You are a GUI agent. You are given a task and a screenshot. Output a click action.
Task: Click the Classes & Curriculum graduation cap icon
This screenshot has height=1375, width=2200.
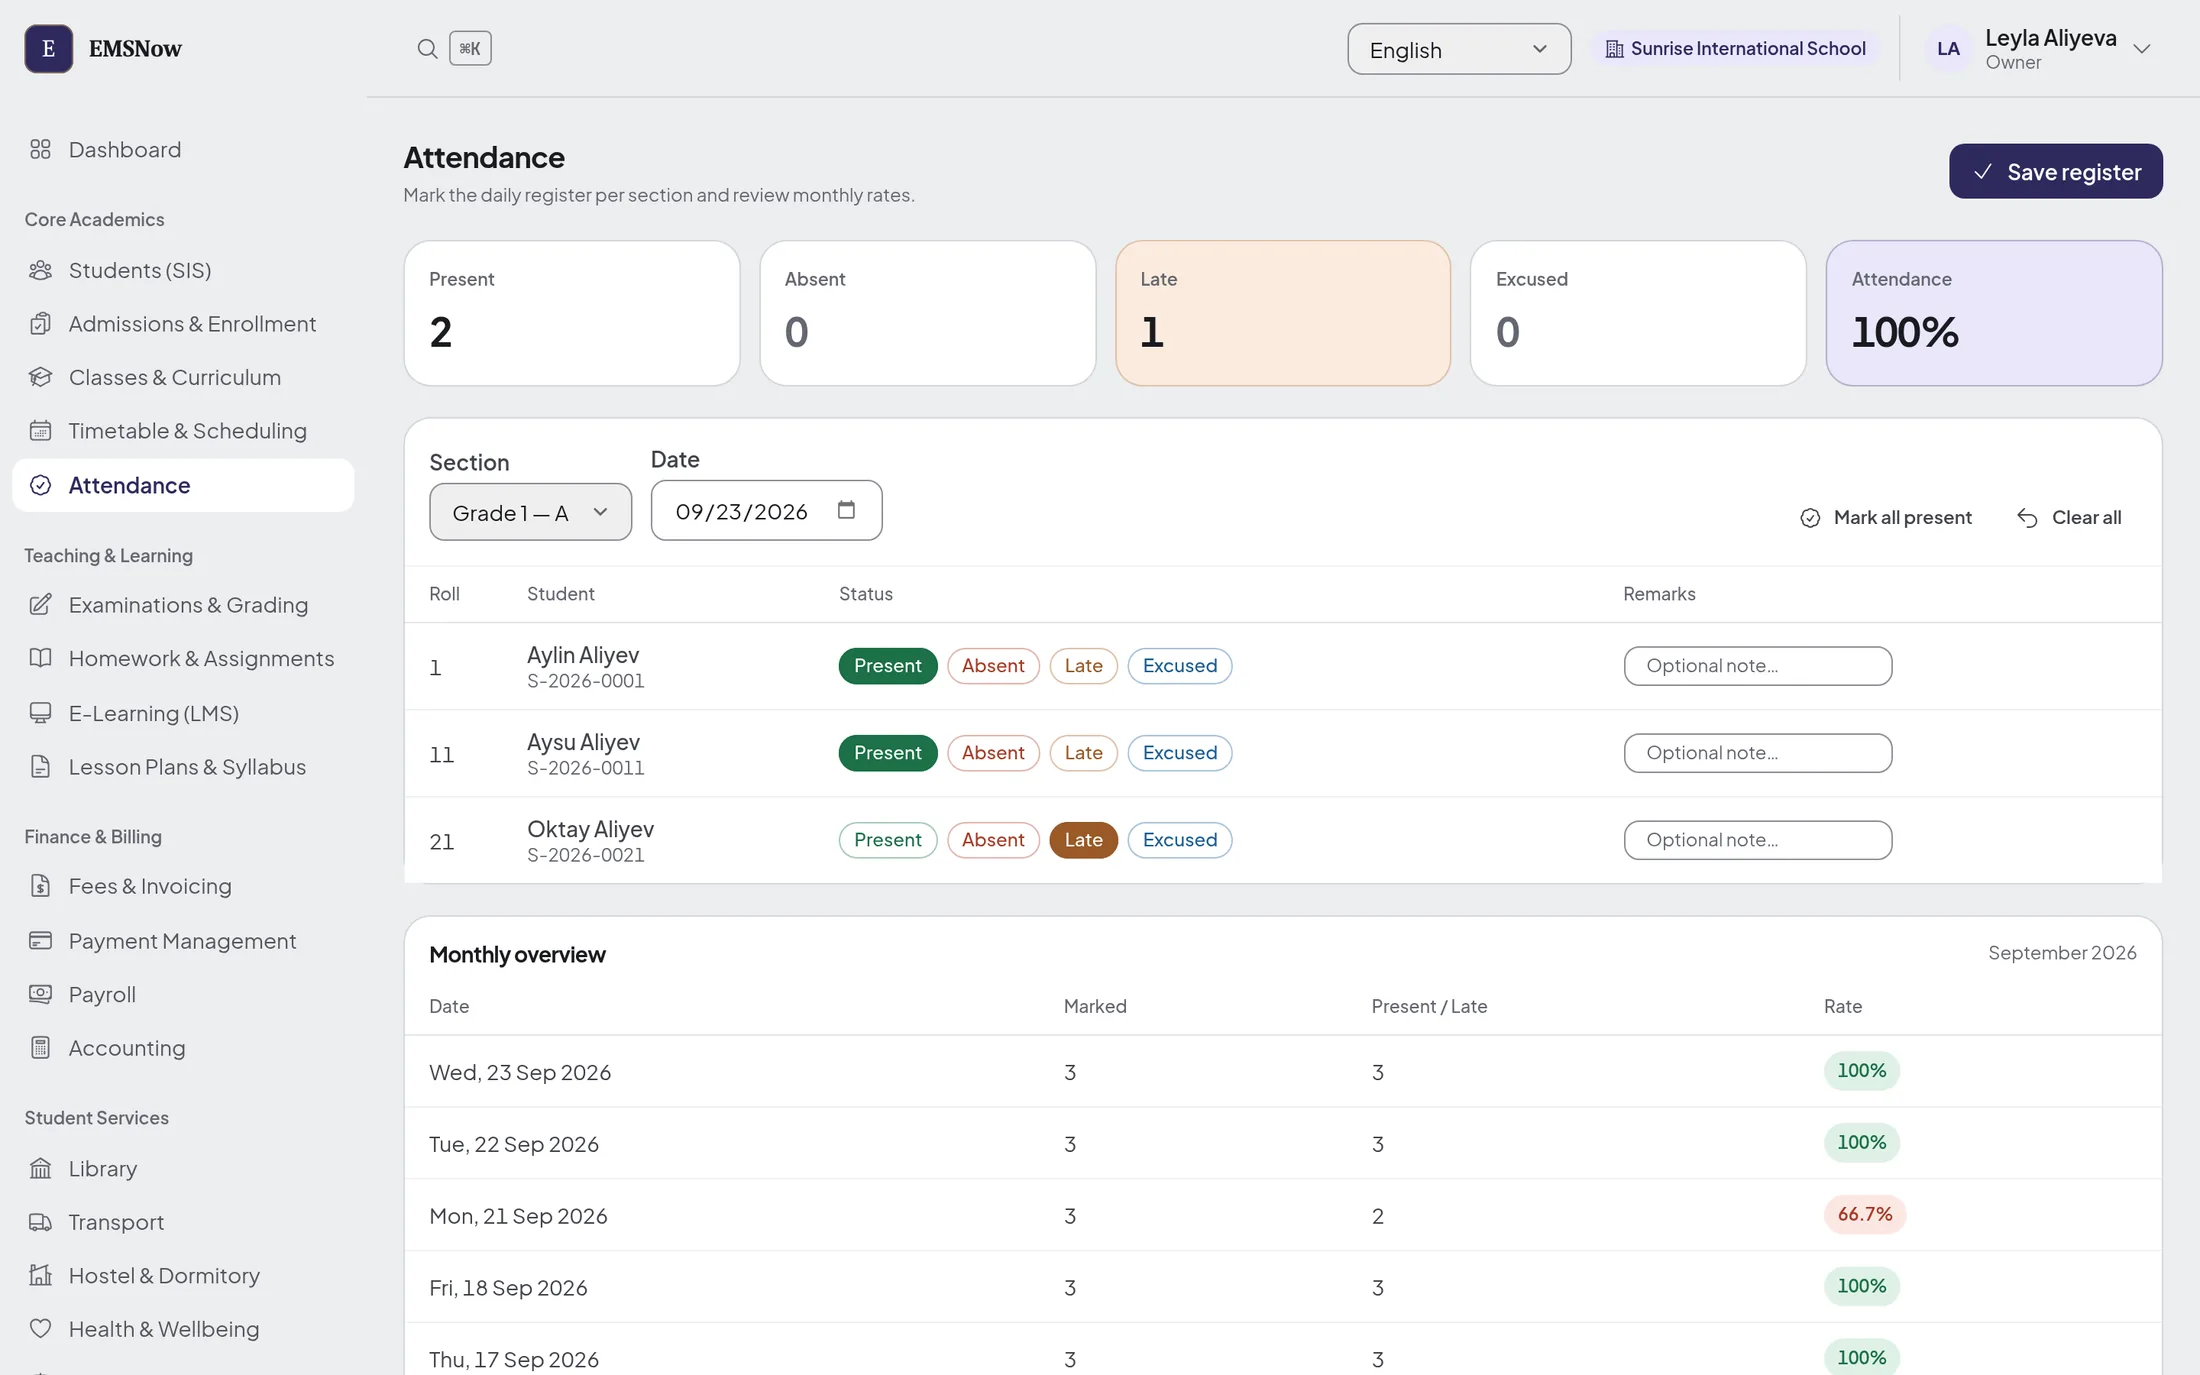40,377
